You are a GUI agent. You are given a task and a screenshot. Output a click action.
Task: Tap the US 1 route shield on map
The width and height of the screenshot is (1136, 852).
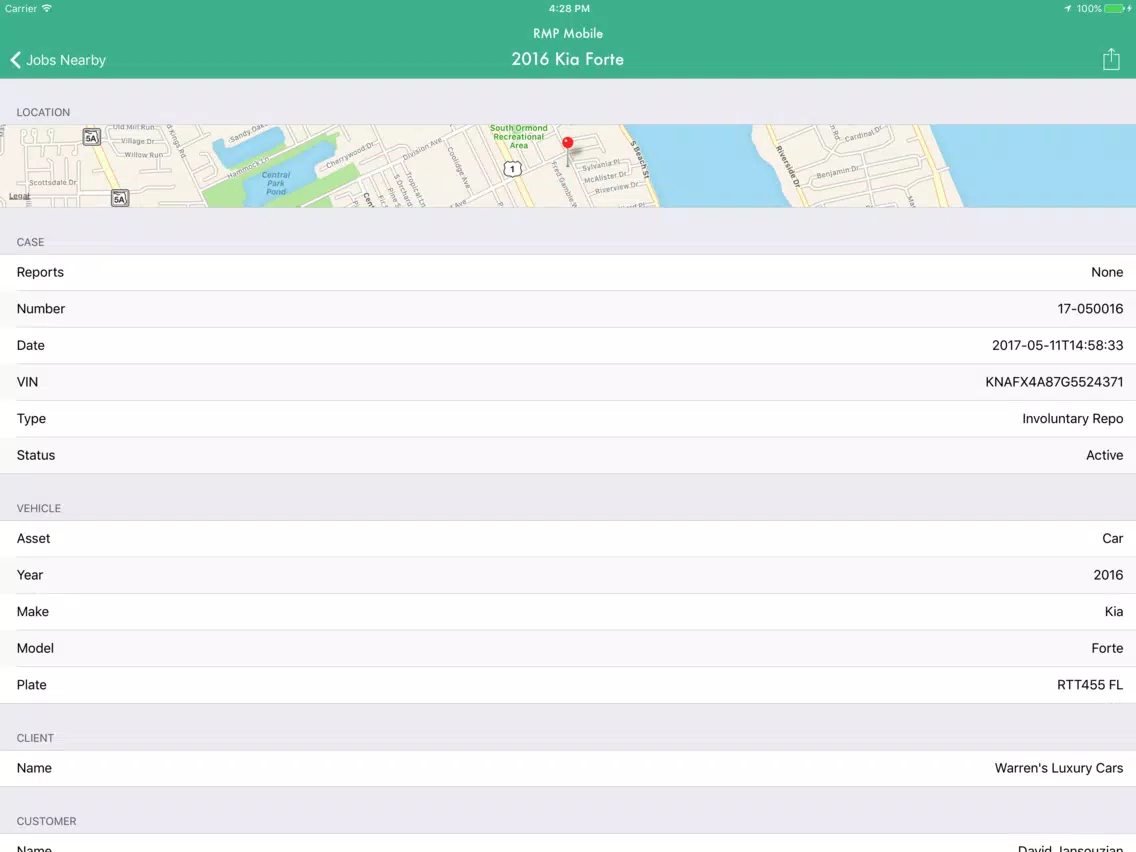point(512,169)
